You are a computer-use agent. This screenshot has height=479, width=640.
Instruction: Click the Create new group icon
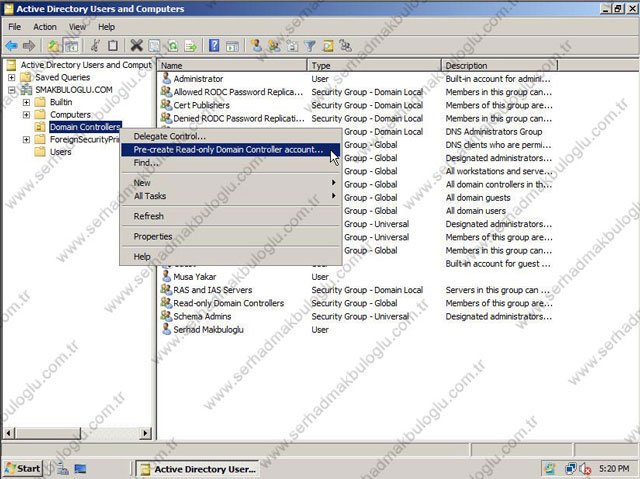click(274, 46)
